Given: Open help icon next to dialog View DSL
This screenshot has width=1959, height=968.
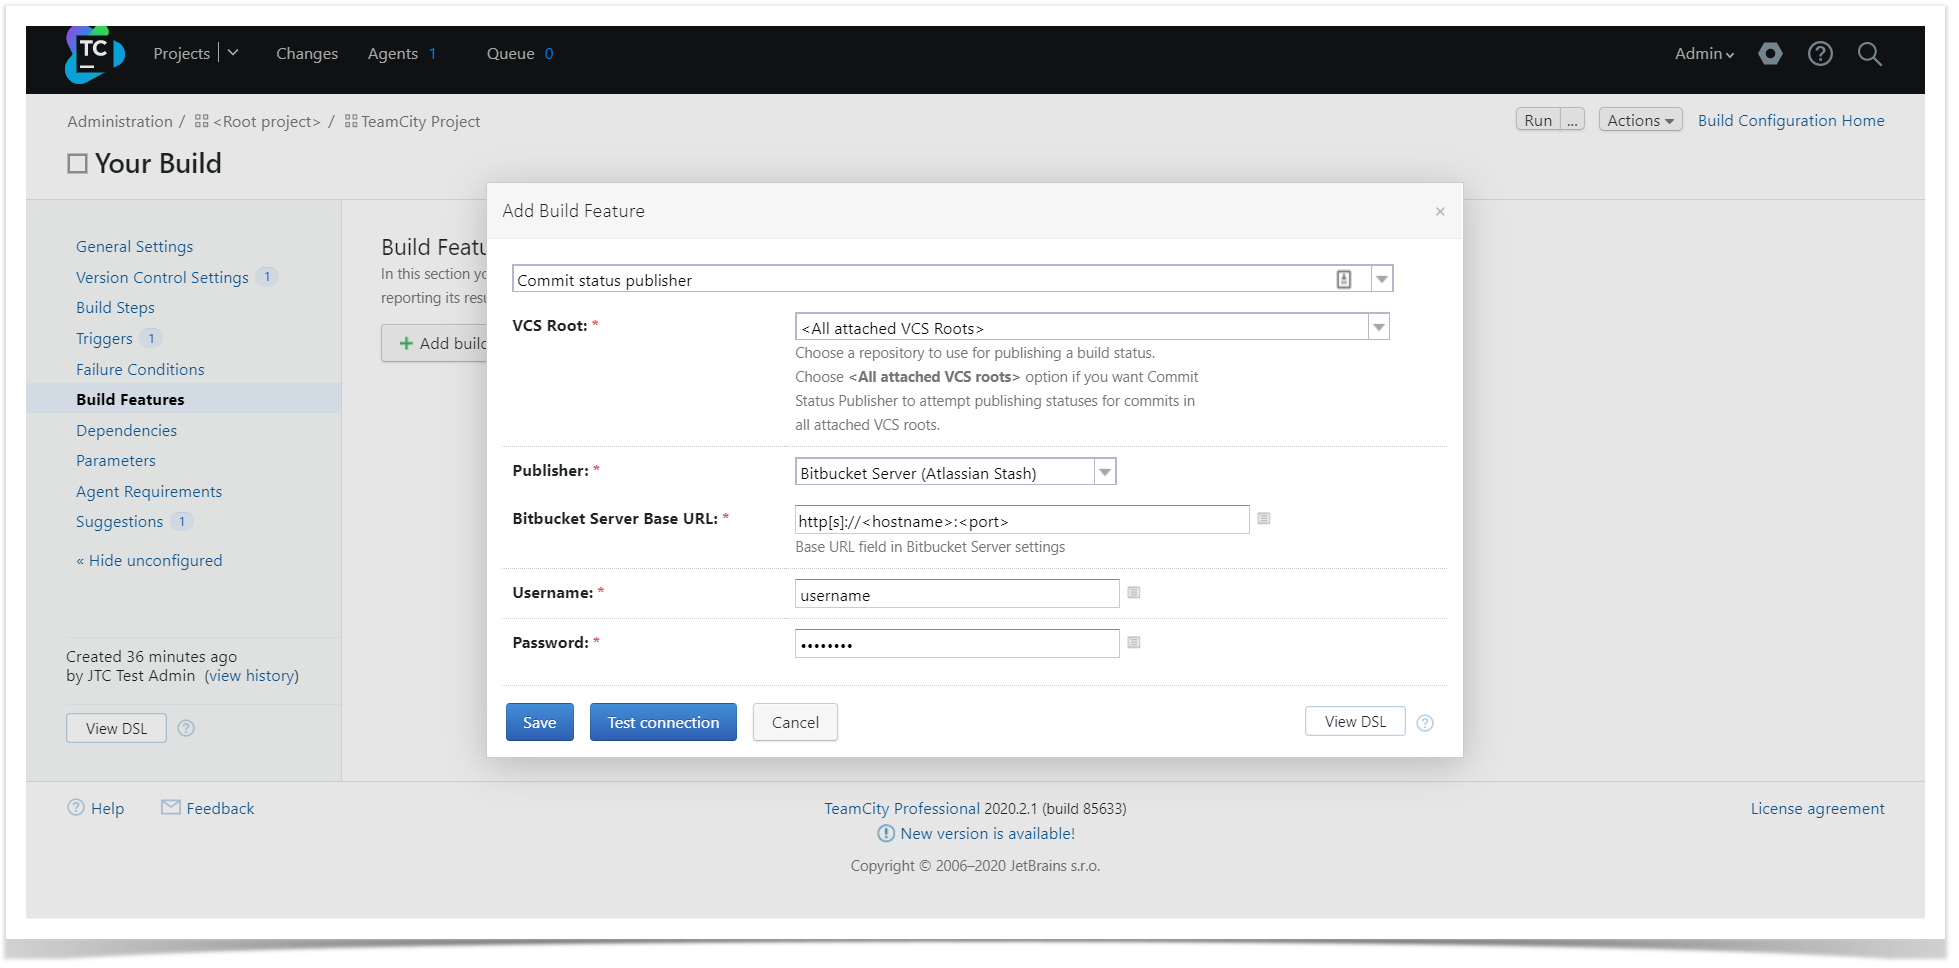Looking at the screenshot, I should tap(1425, 723).
